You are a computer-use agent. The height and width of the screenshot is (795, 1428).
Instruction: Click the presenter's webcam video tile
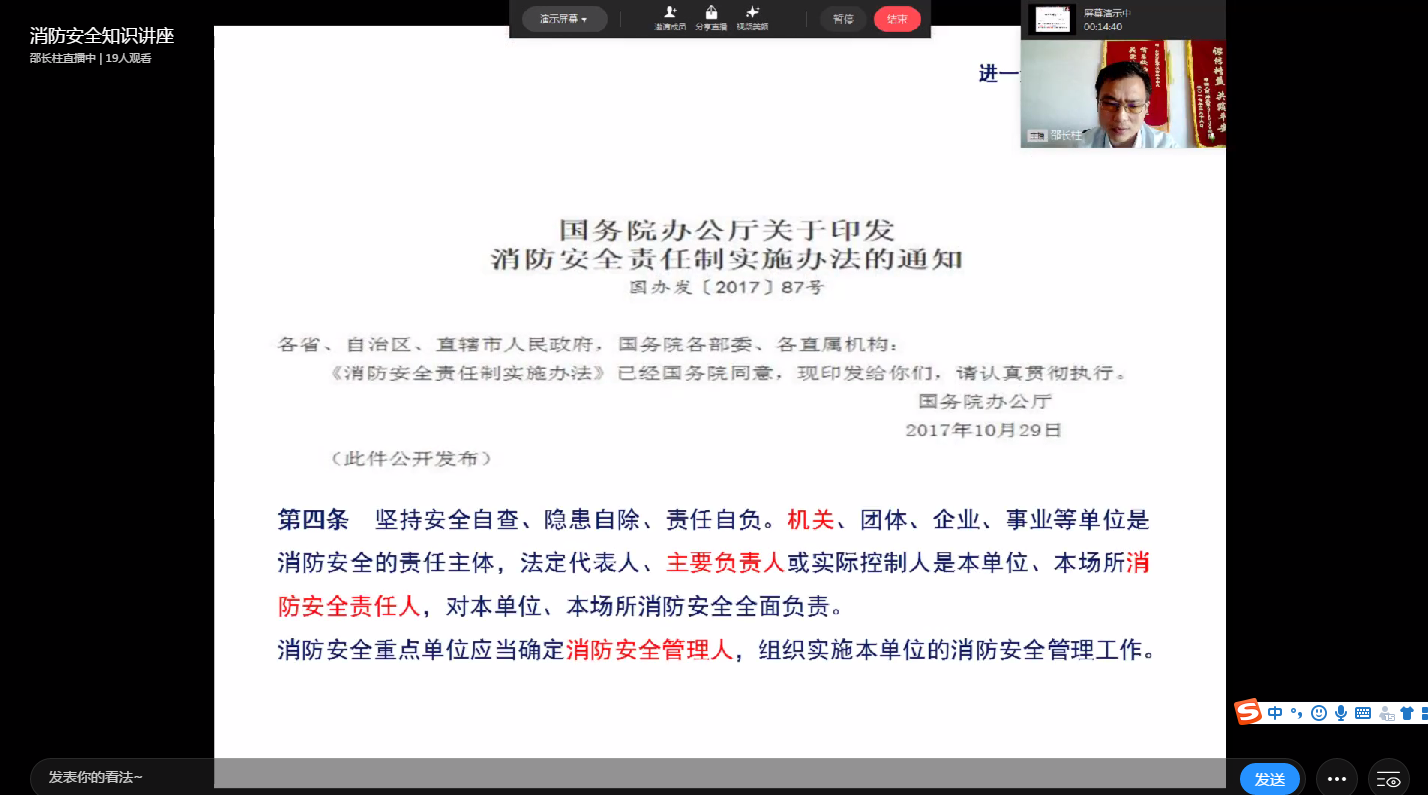1122,94
